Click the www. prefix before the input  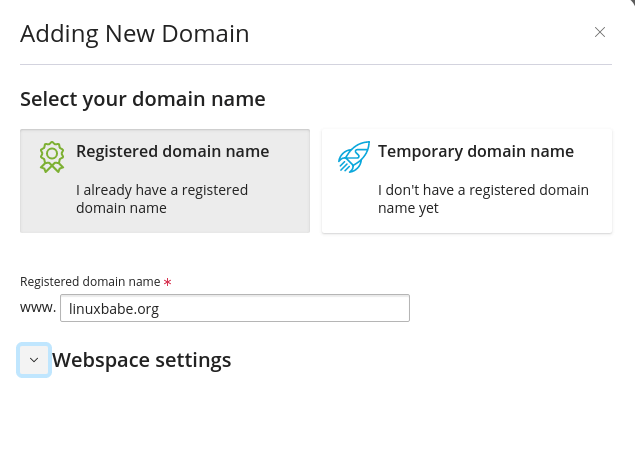(x=38, y=308)
